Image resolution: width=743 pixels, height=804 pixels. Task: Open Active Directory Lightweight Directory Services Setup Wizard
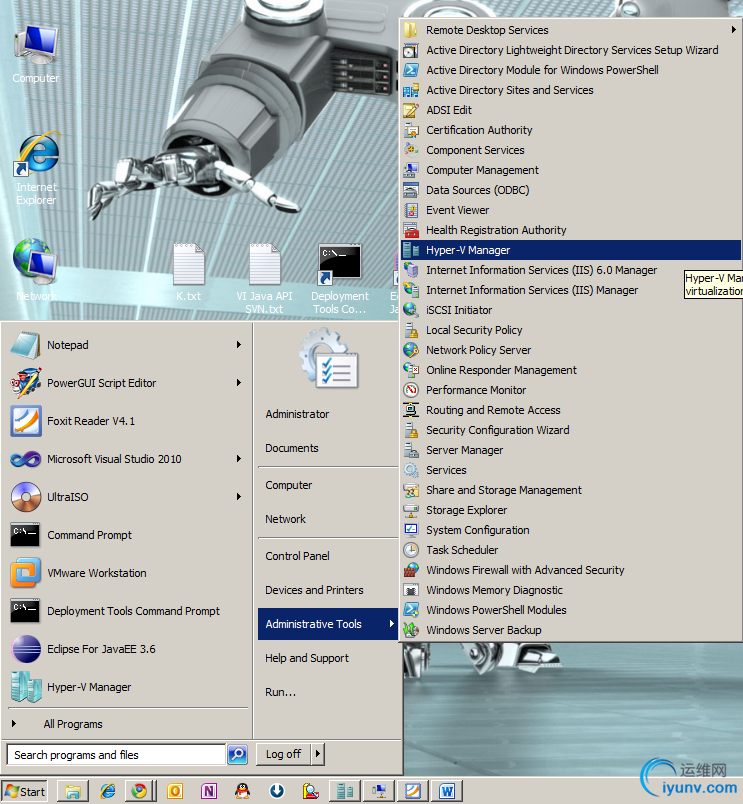571,50
